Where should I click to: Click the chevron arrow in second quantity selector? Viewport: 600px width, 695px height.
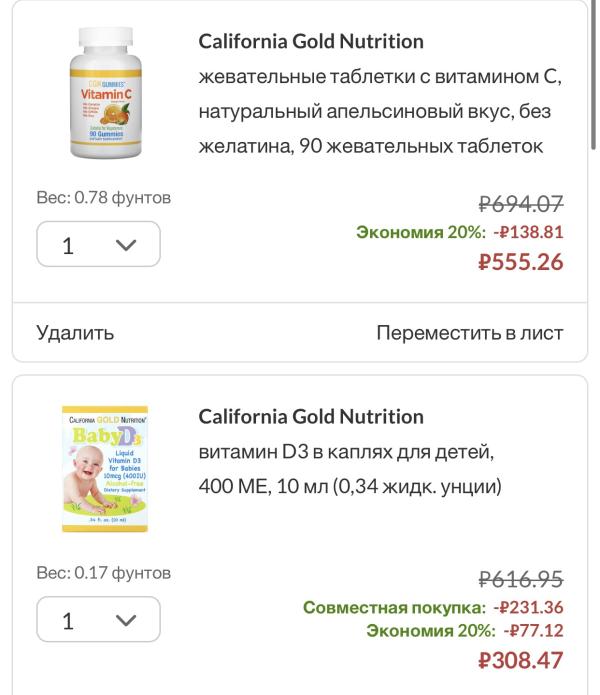(x=126, y=620)
